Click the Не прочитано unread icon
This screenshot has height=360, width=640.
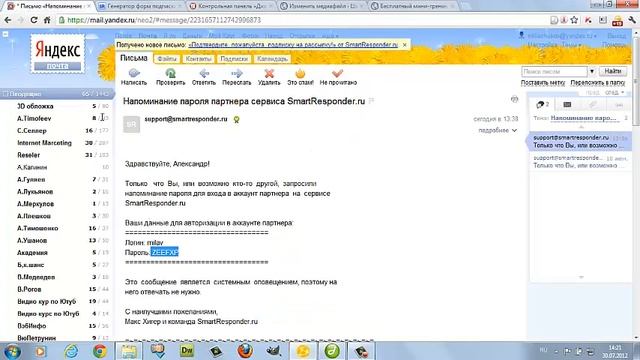[x=338, y=73]
